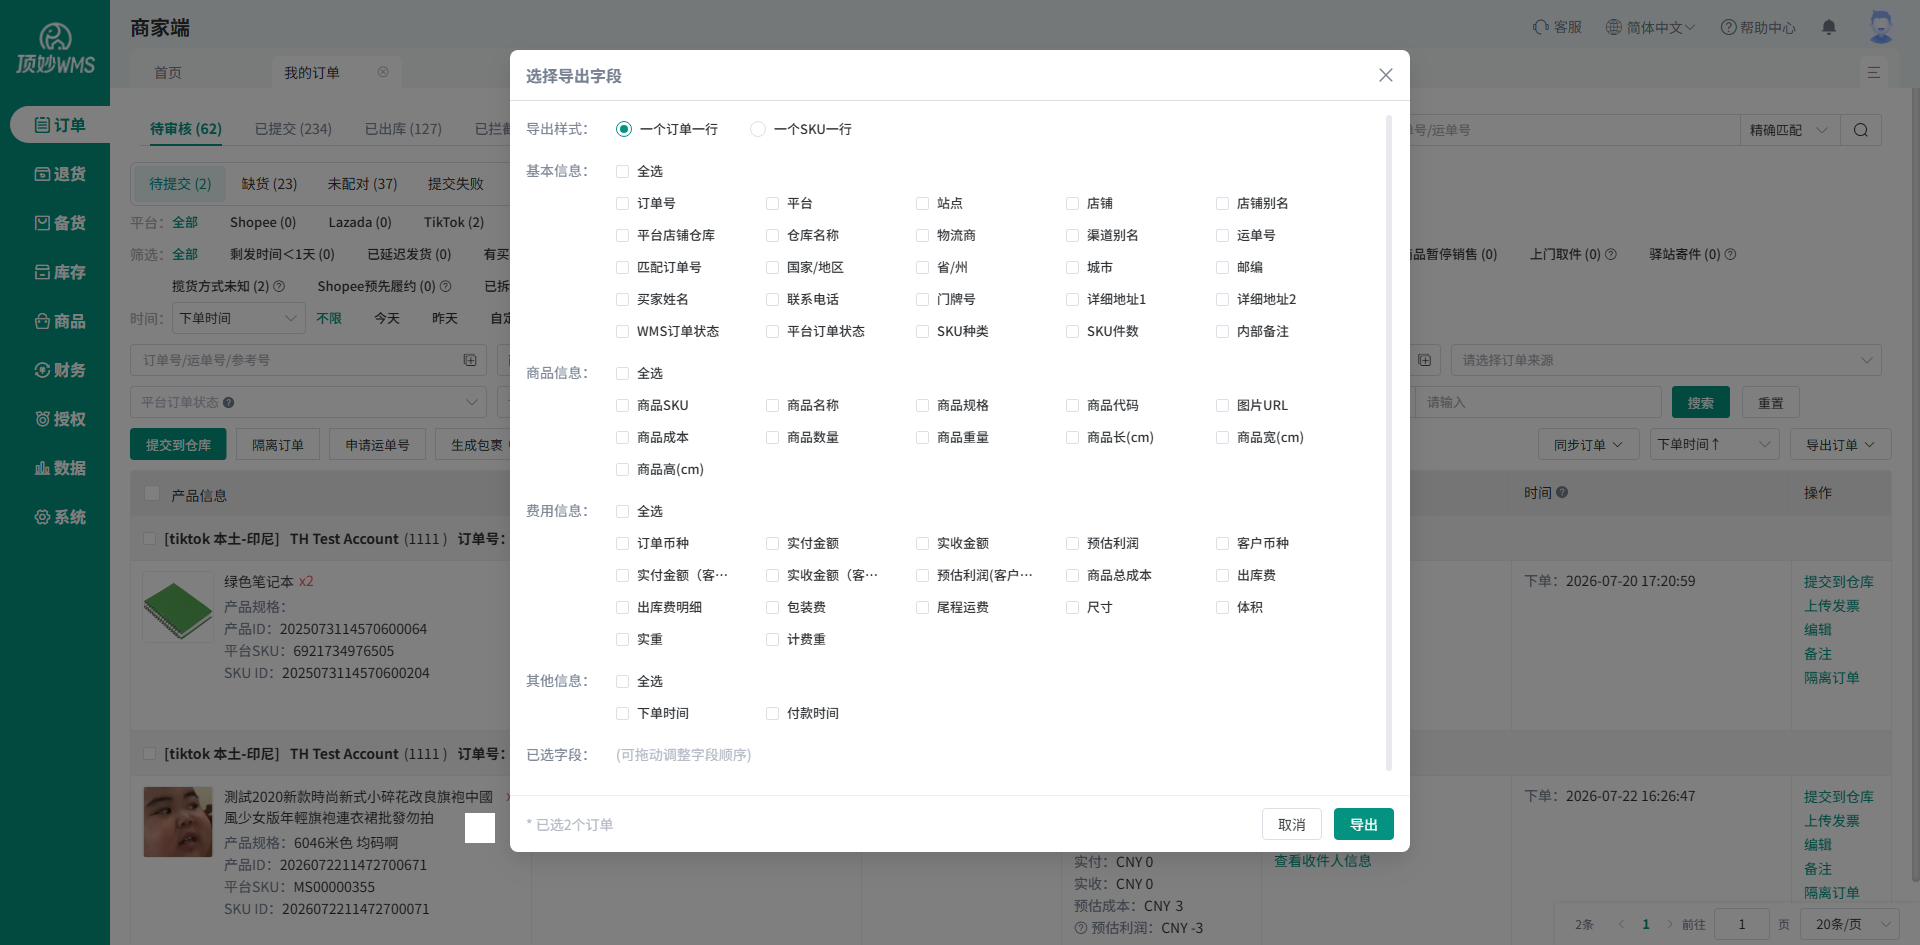Click the 时间 column help icon

(1562, 492)
